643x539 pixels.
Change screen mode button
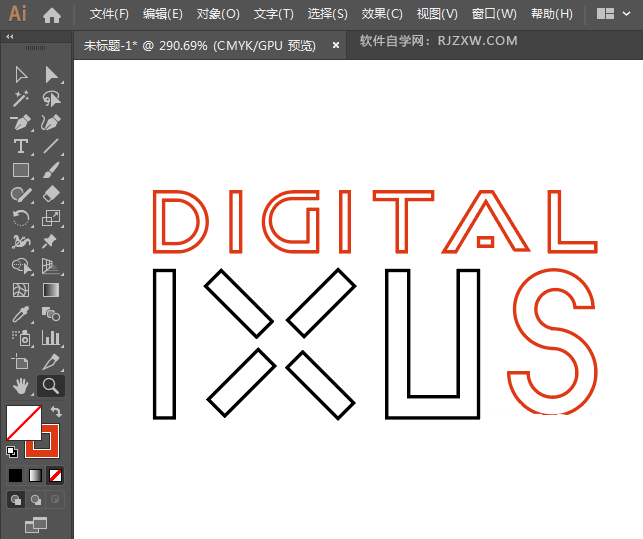36,525
